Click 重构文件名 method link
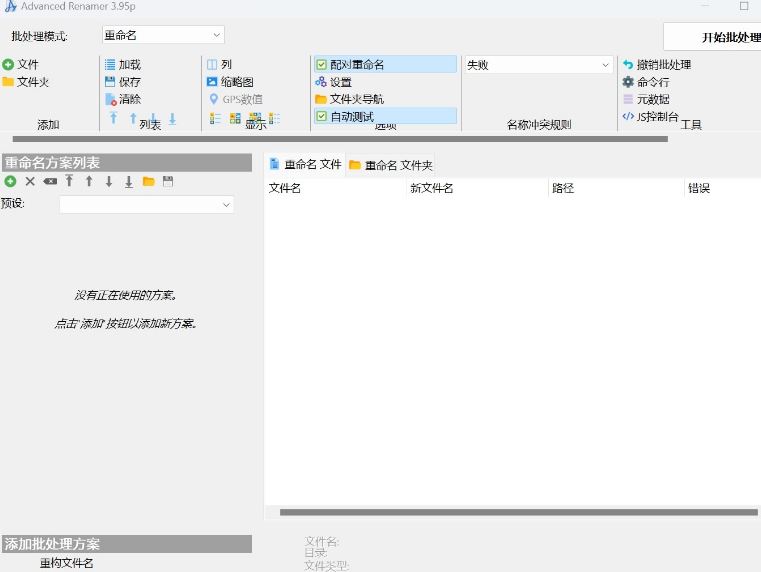 click(66, 563)
